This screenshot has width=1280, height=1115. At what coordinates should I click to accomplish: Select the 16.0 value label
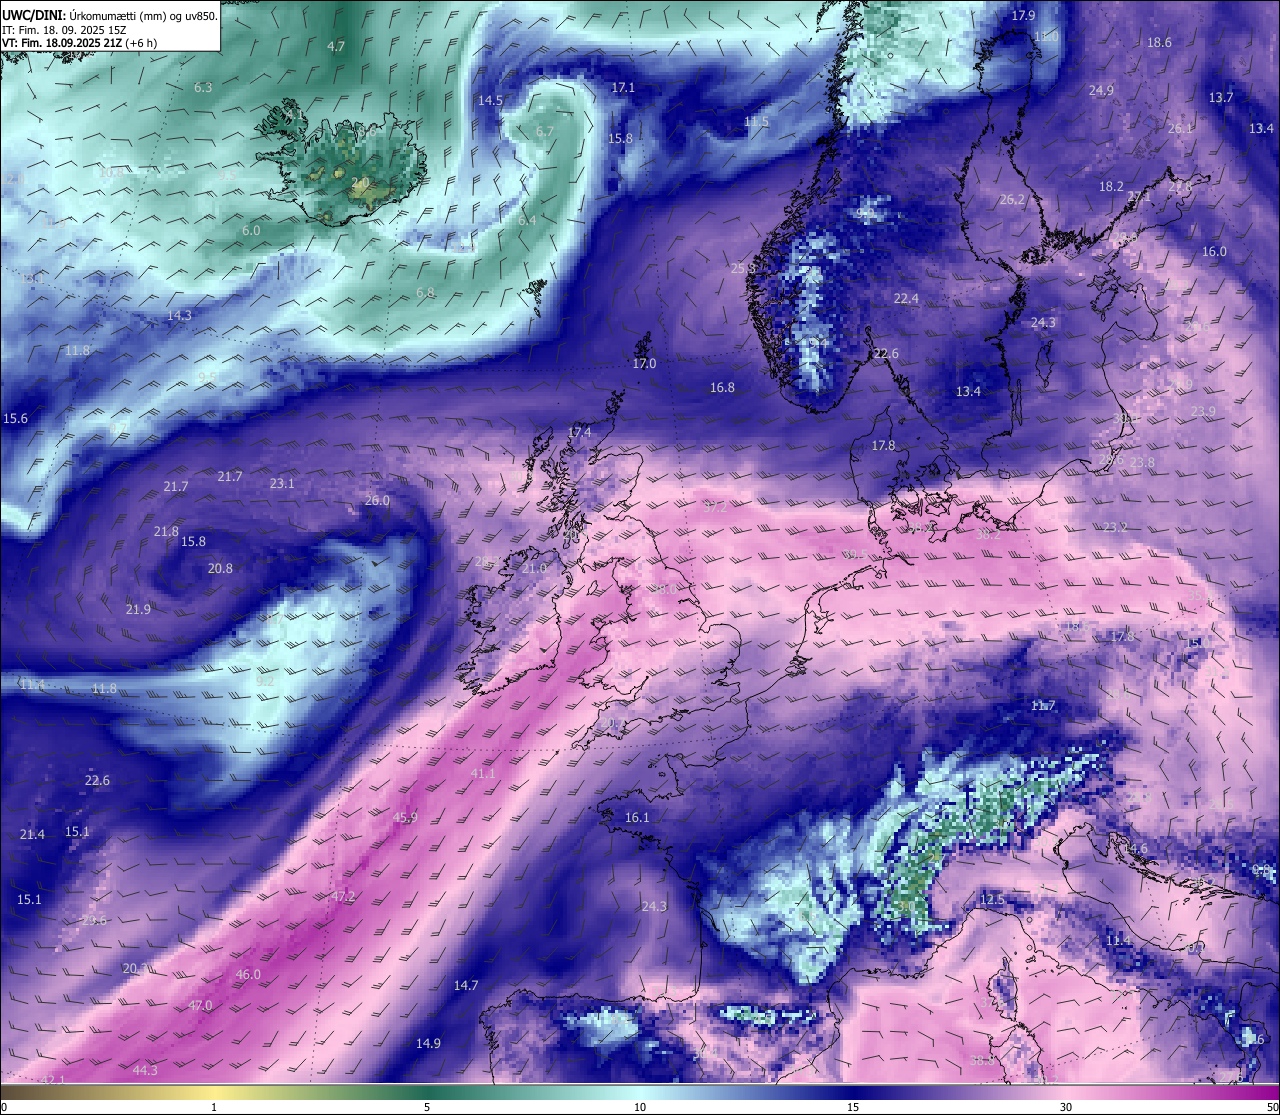pos(1214,252)
